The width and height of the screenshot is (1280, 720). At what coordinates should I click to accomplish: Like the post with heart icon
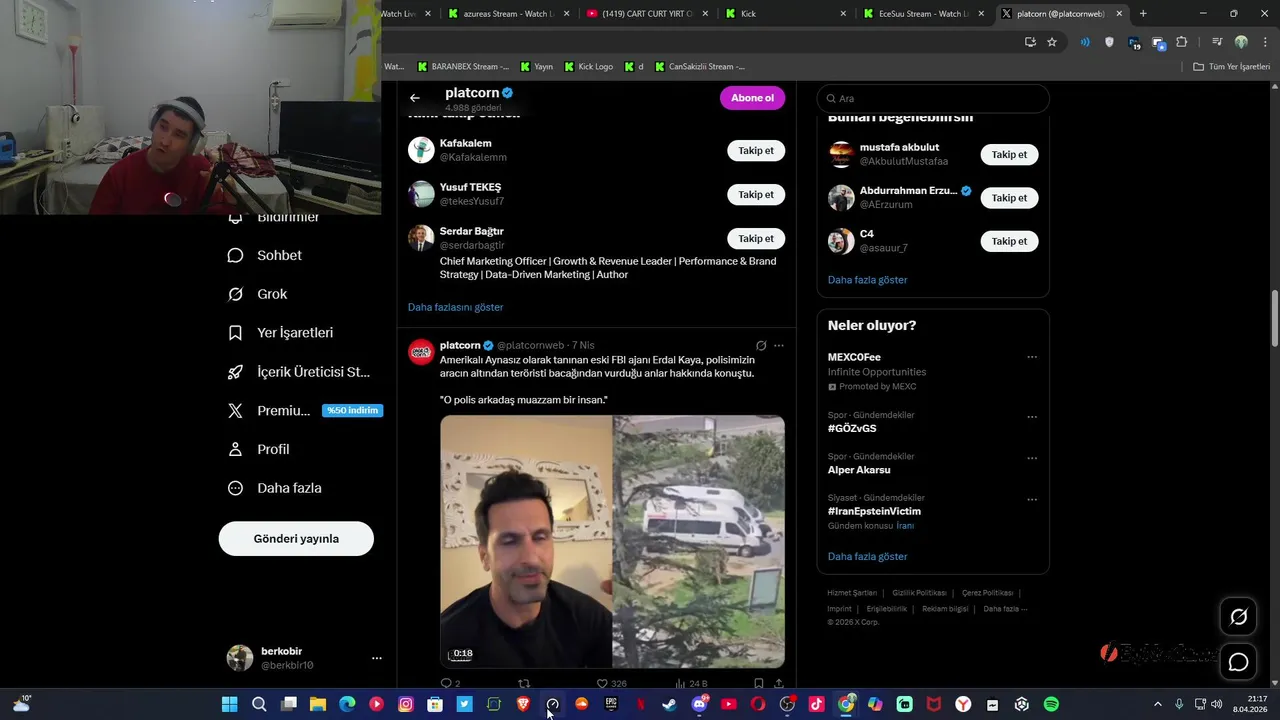pyautogui.click(x=602, y=684)
